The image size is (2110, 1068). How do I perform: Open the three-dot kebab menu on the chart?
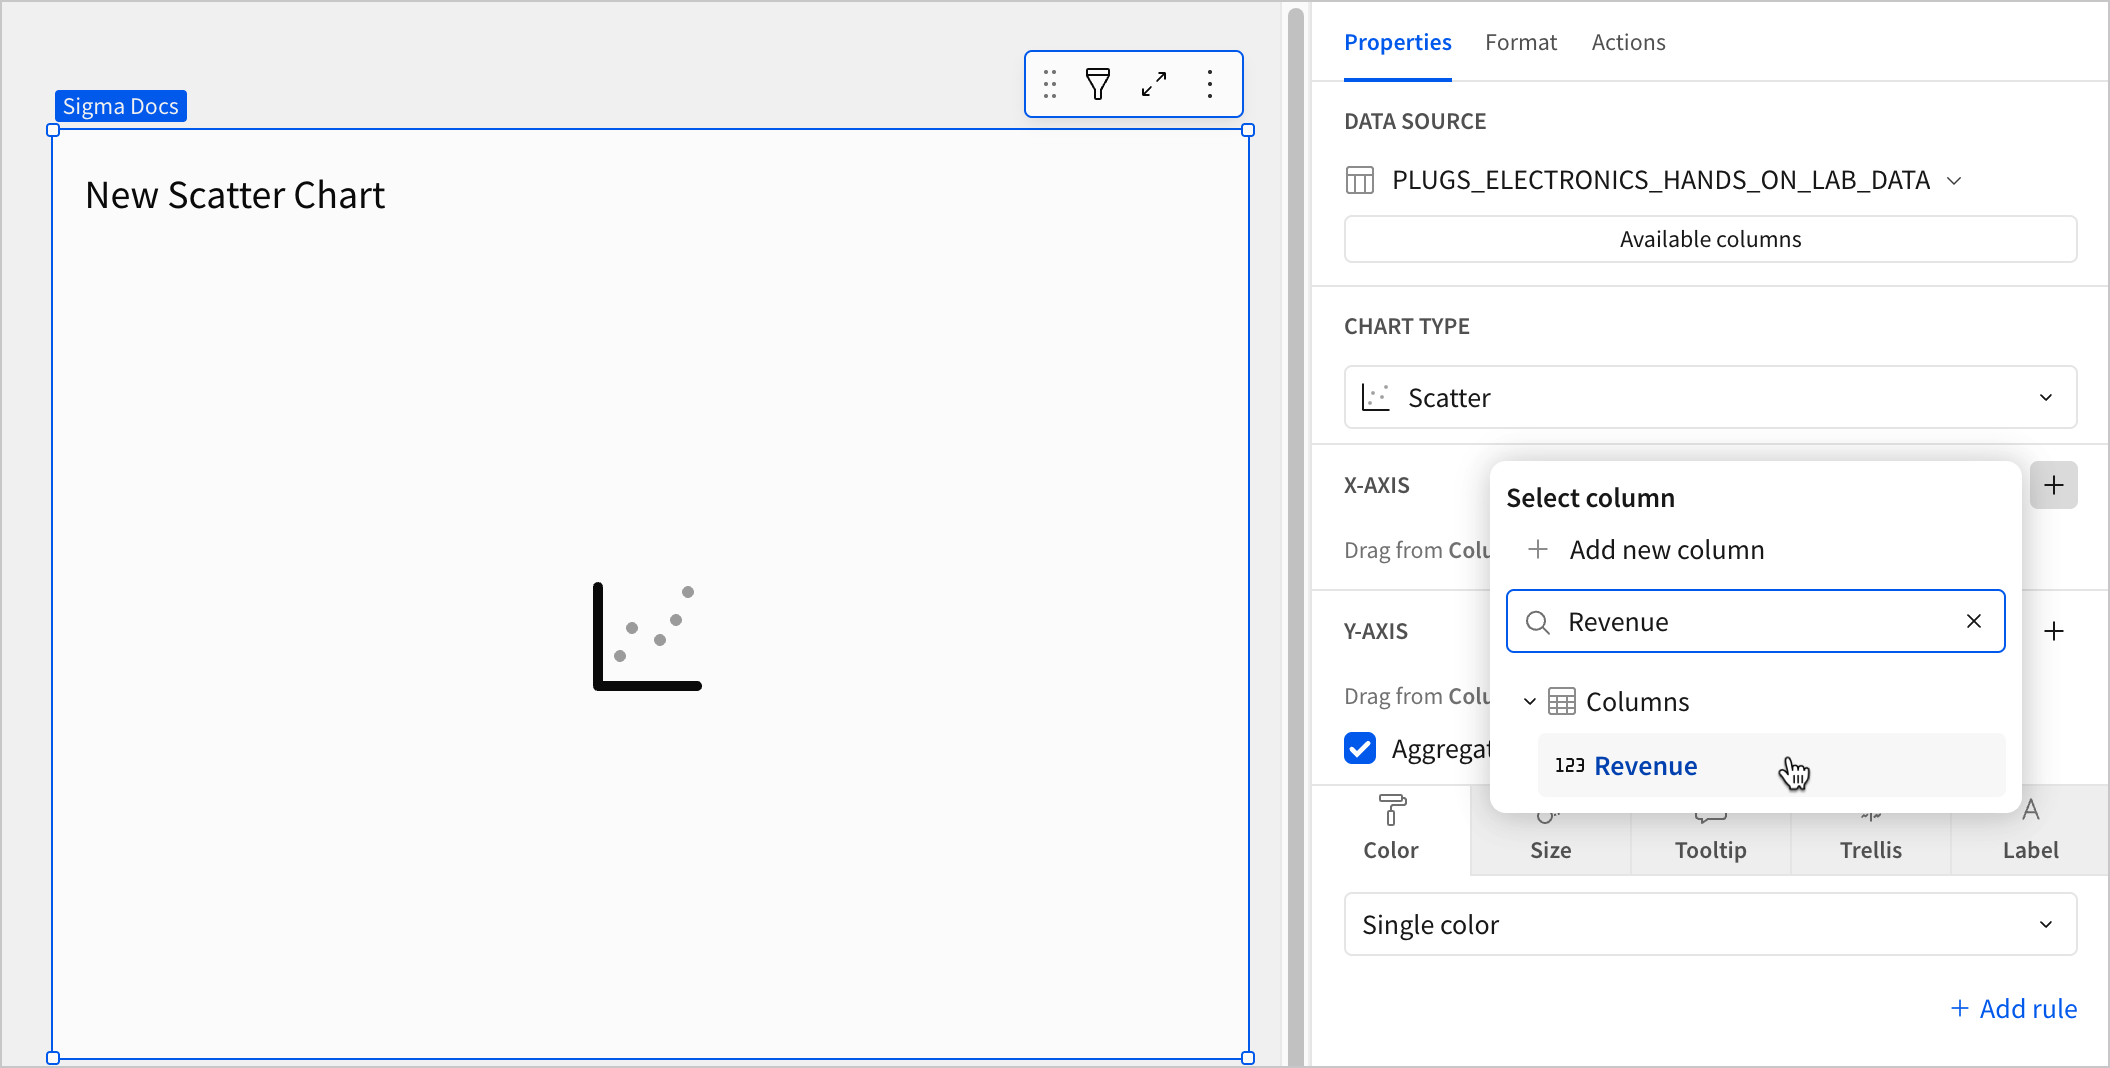1210,84
